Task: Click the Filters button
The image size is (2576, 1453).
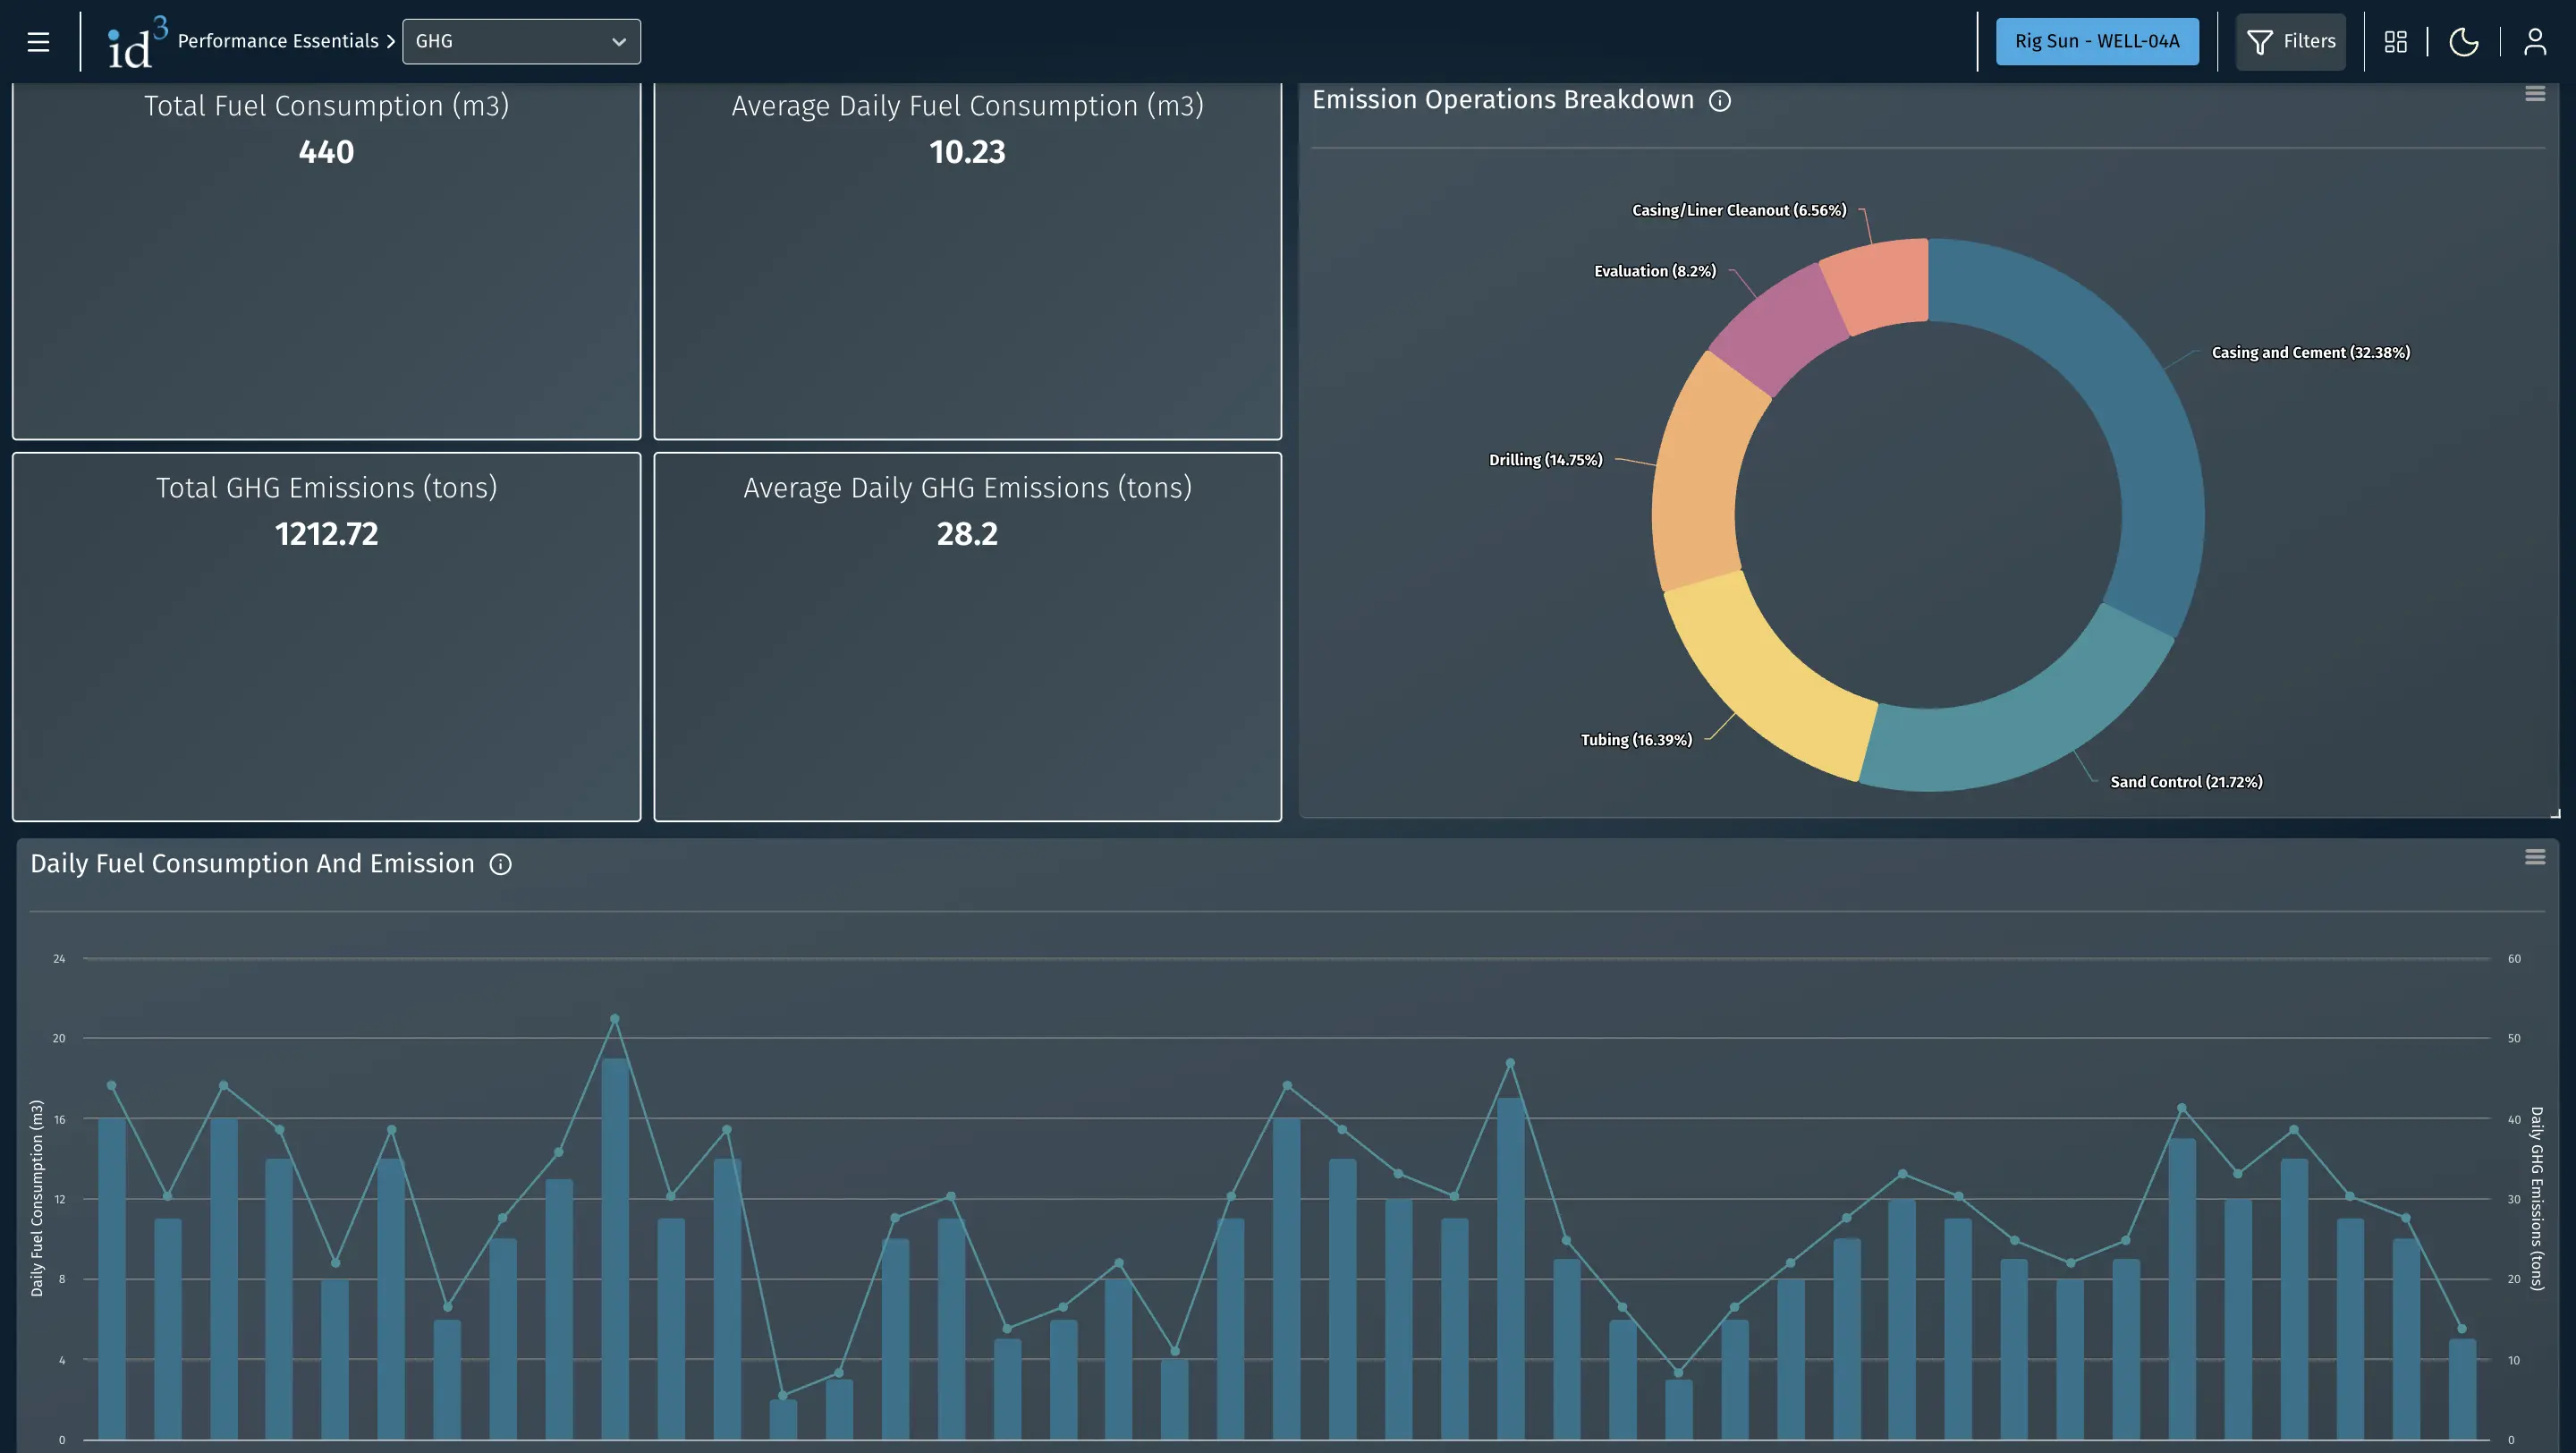Action: pos(2291,41)
